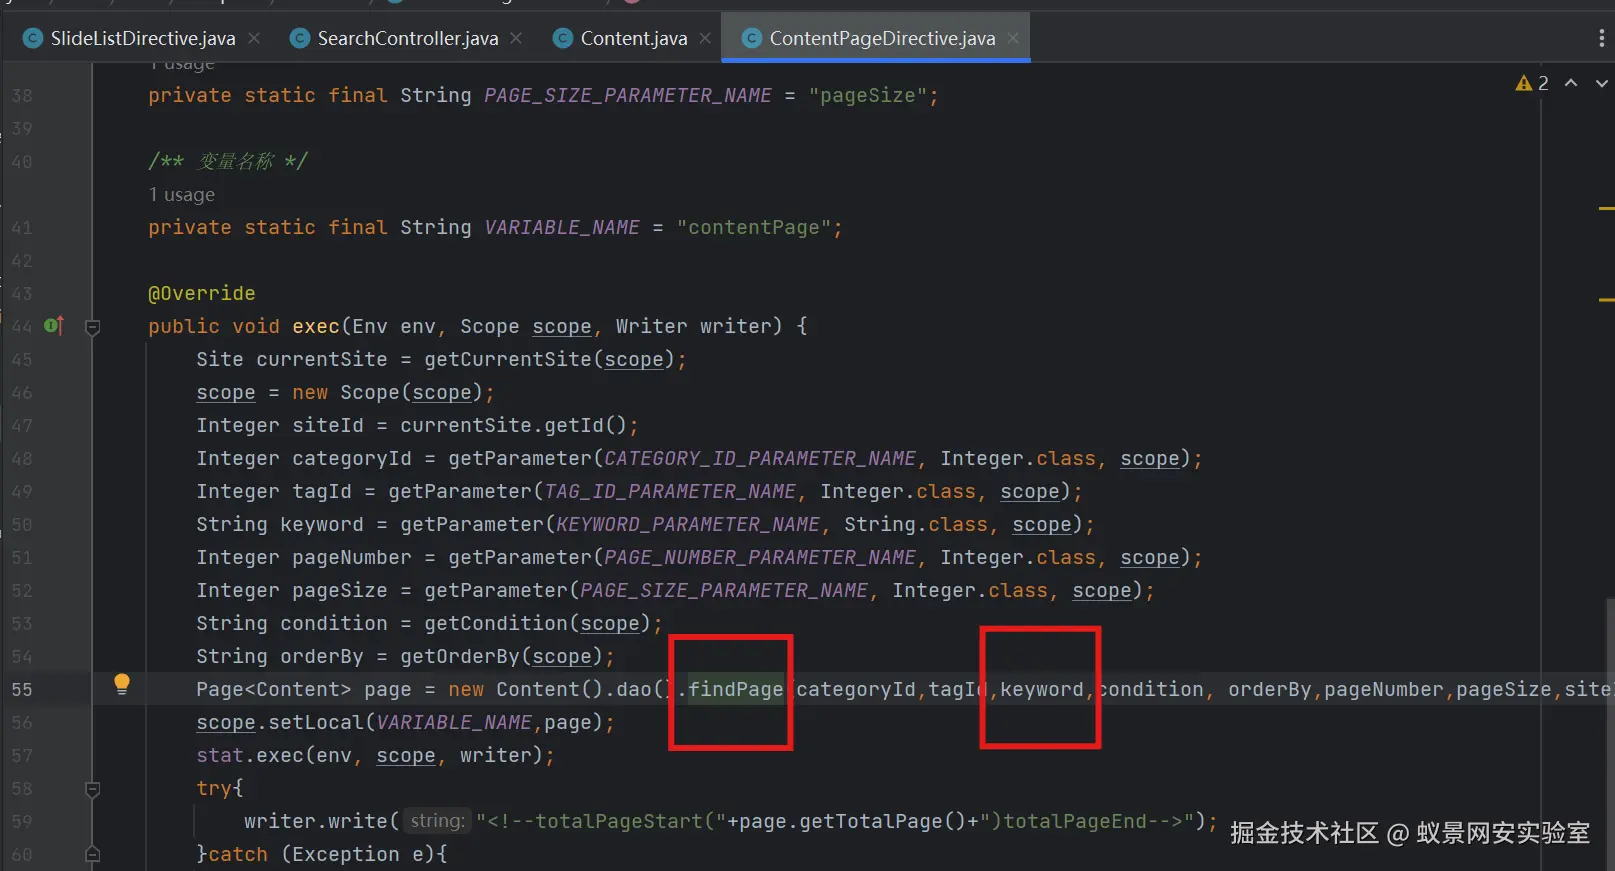
Task: Collapse the try block fold marker on line 58
Action: pyautogui.click(x=93, y=788)
